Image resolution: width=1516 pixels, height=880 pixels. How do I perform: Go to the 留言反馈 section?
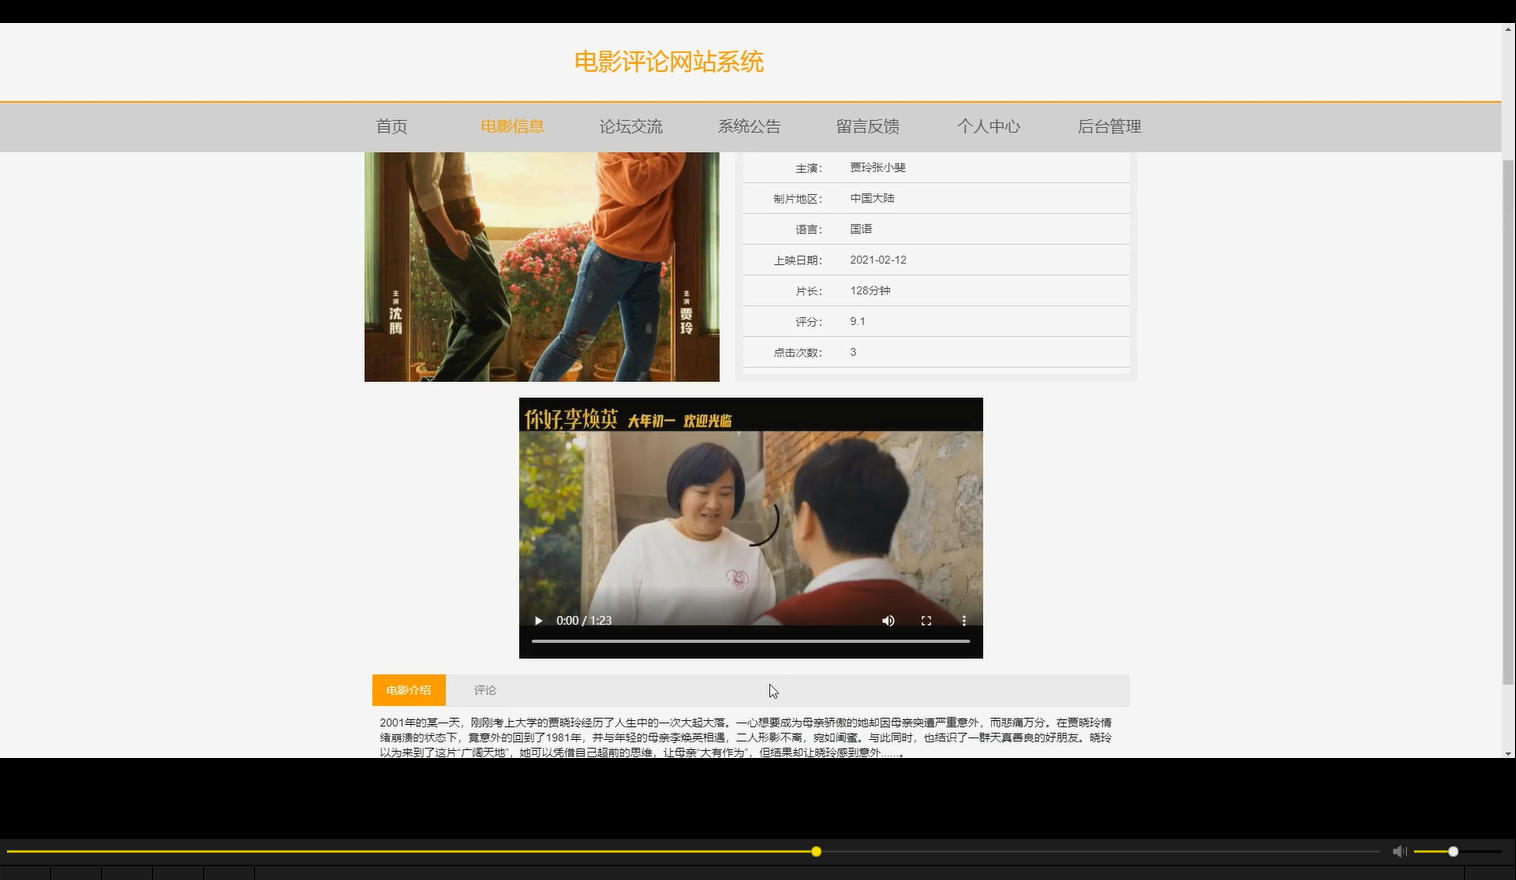867,126
